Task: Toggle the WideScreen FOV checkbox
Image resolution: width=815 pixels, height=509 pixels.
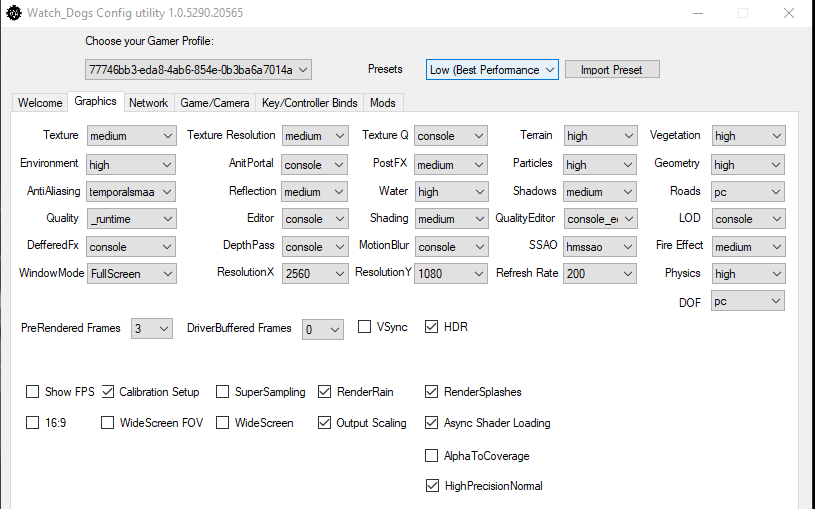Action: pyautogui.click(x=108, y=423)
